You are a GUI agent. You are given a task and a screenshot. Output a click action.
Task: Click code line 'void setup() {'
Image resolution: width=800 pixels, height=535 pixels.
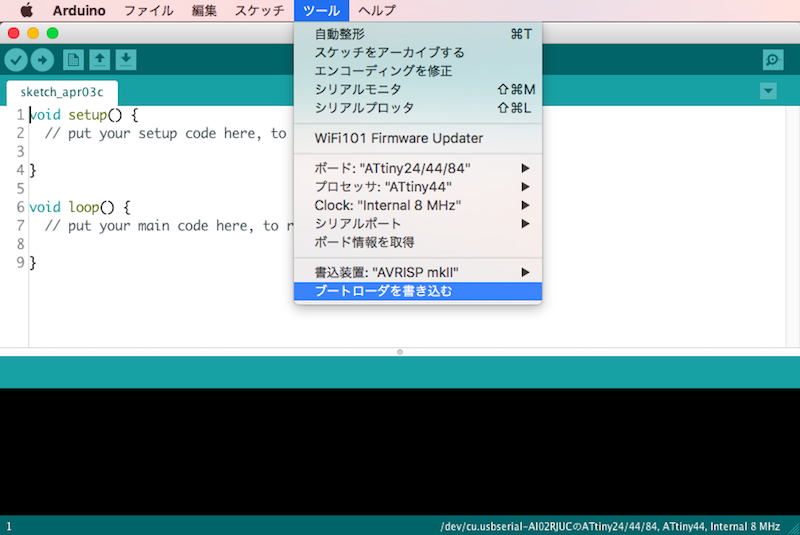[84, 115]
